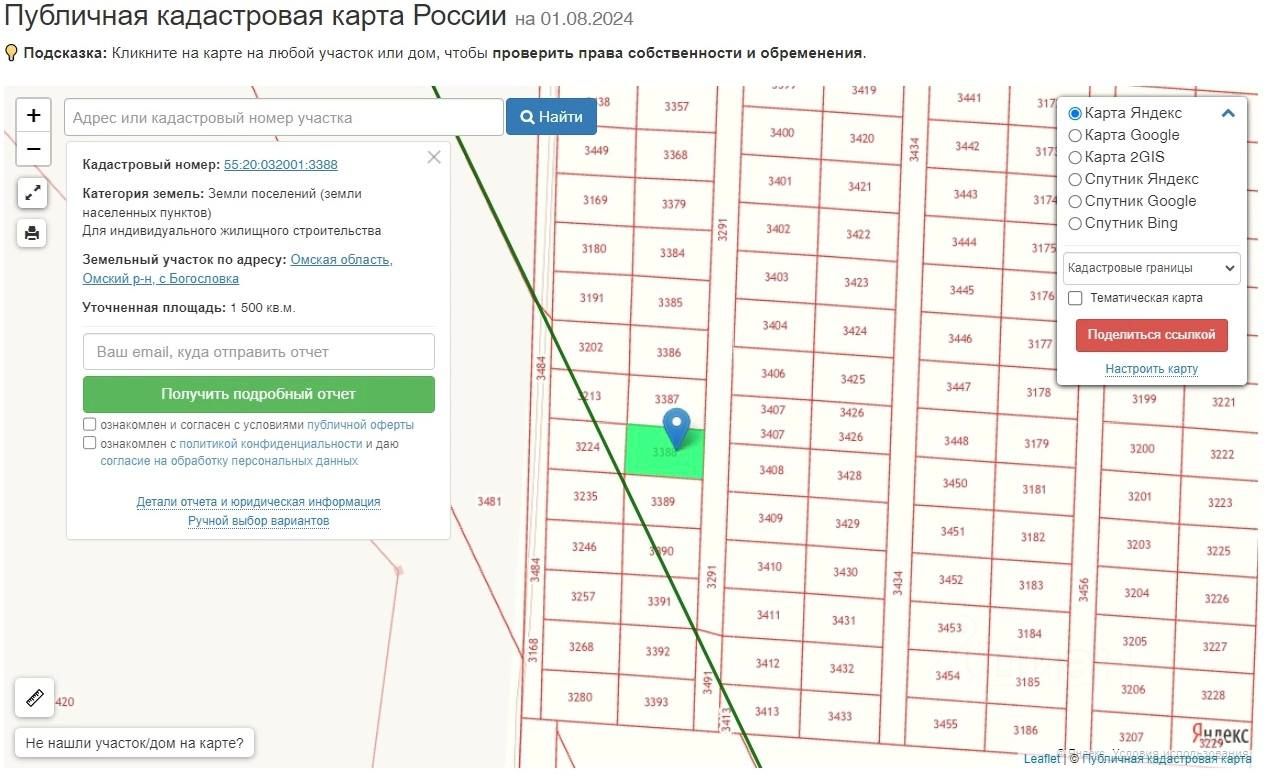Click the email input for report
Viewport: 1266px width, 783px height.
click(x=259, y=352)
